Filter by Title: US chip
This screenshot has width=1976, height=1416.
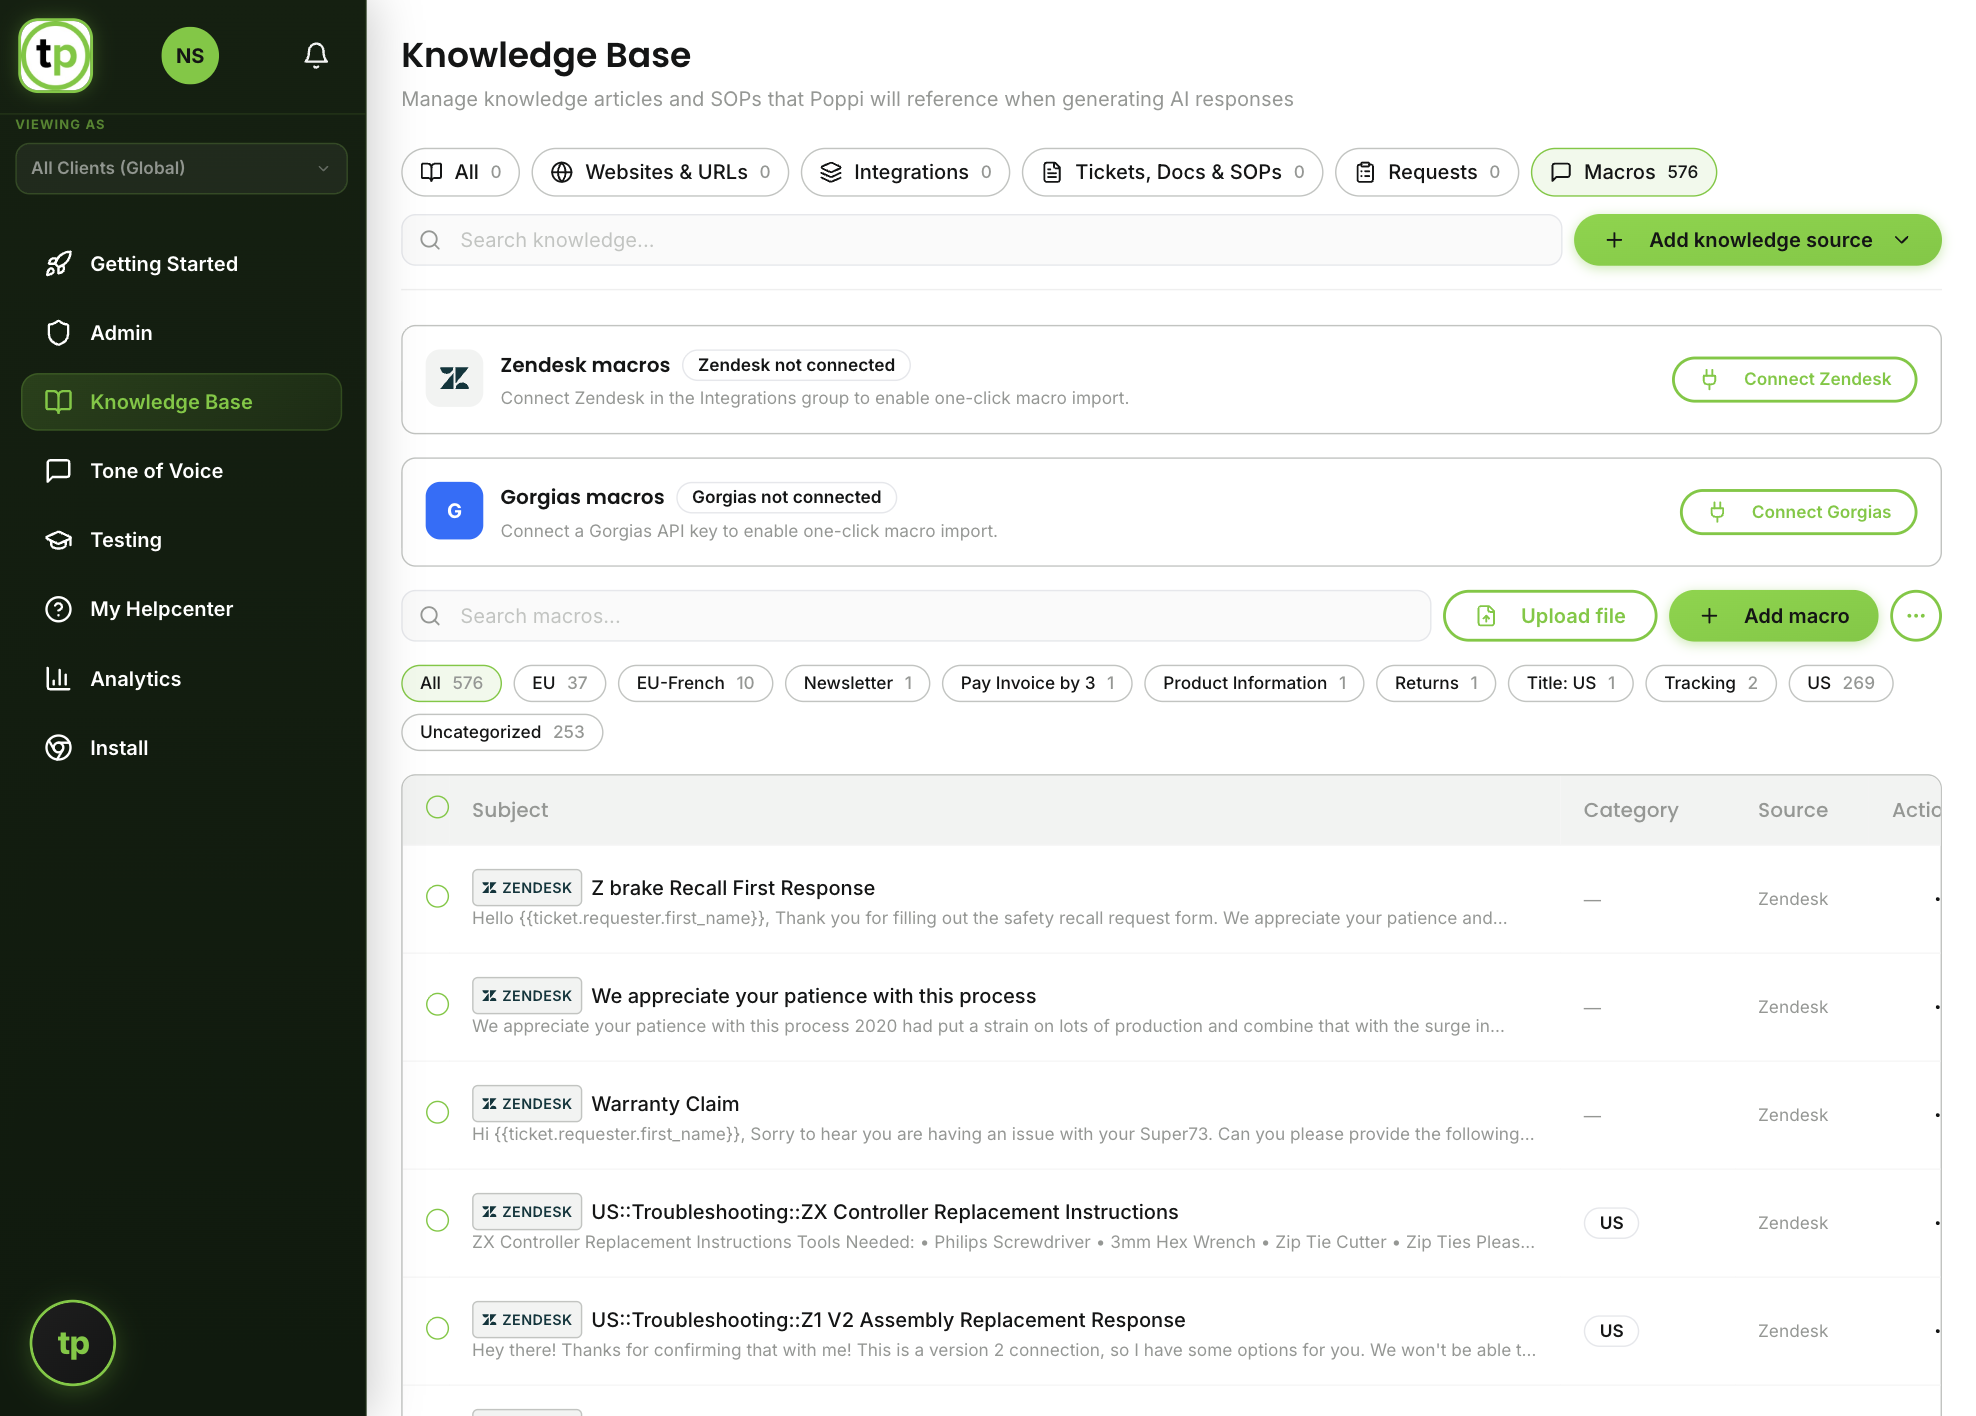point(1571,683)
